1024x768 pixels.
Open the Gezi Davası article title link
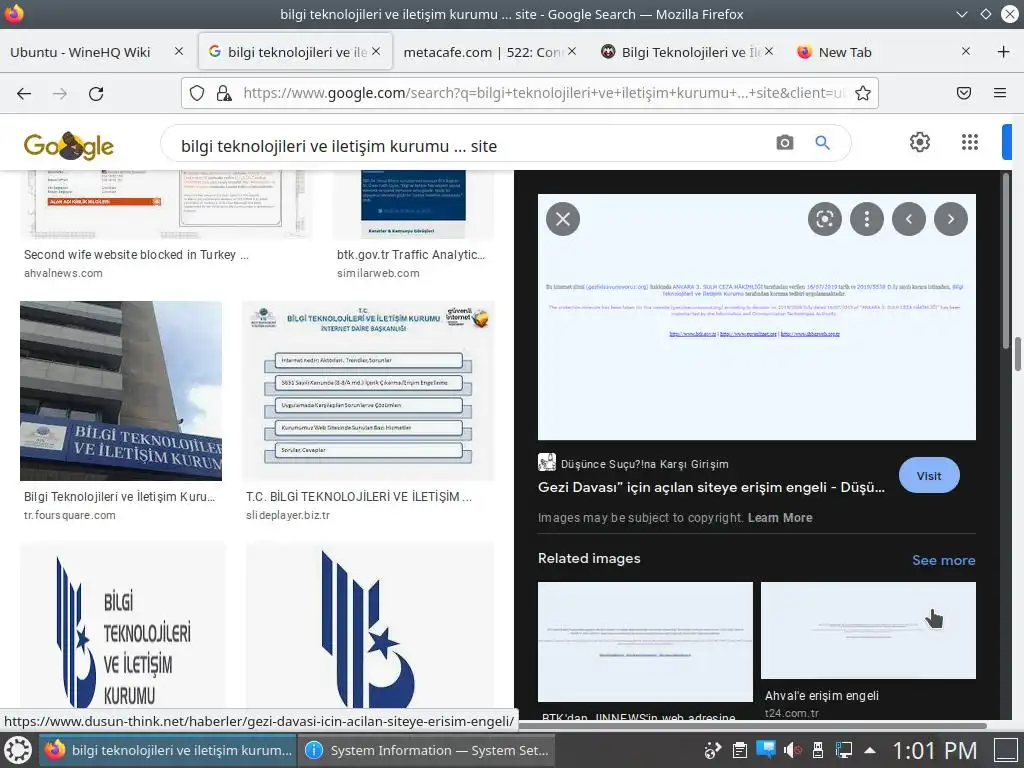[711, 487]
